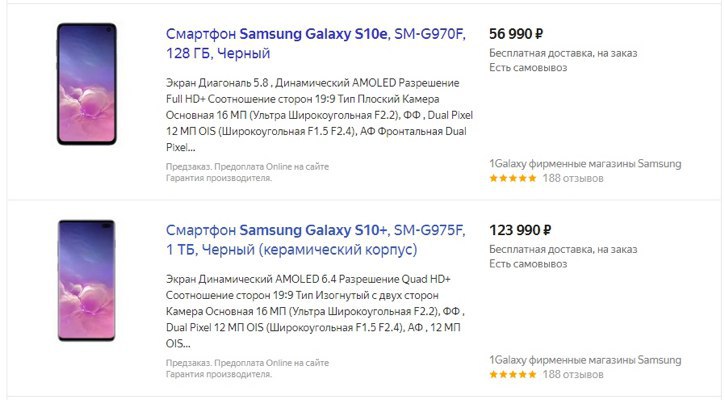Open 1Galaxy store link under the S10+ offer

click(x=585, y=360)
